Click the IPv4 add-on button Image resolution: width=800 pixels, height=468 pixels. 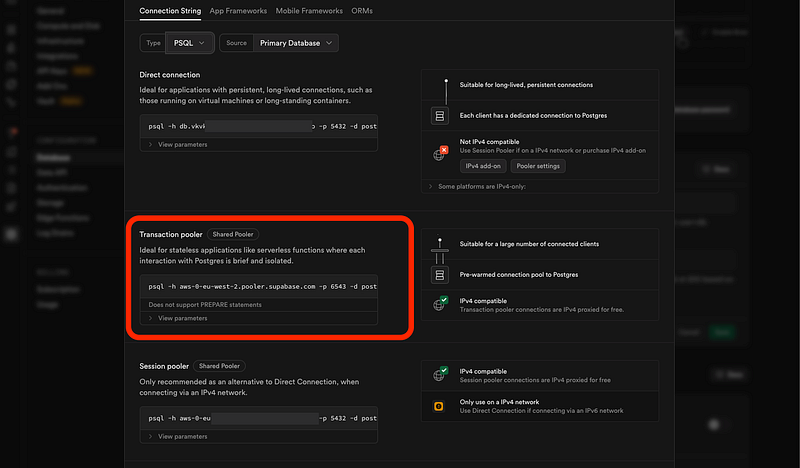point(483,166)
